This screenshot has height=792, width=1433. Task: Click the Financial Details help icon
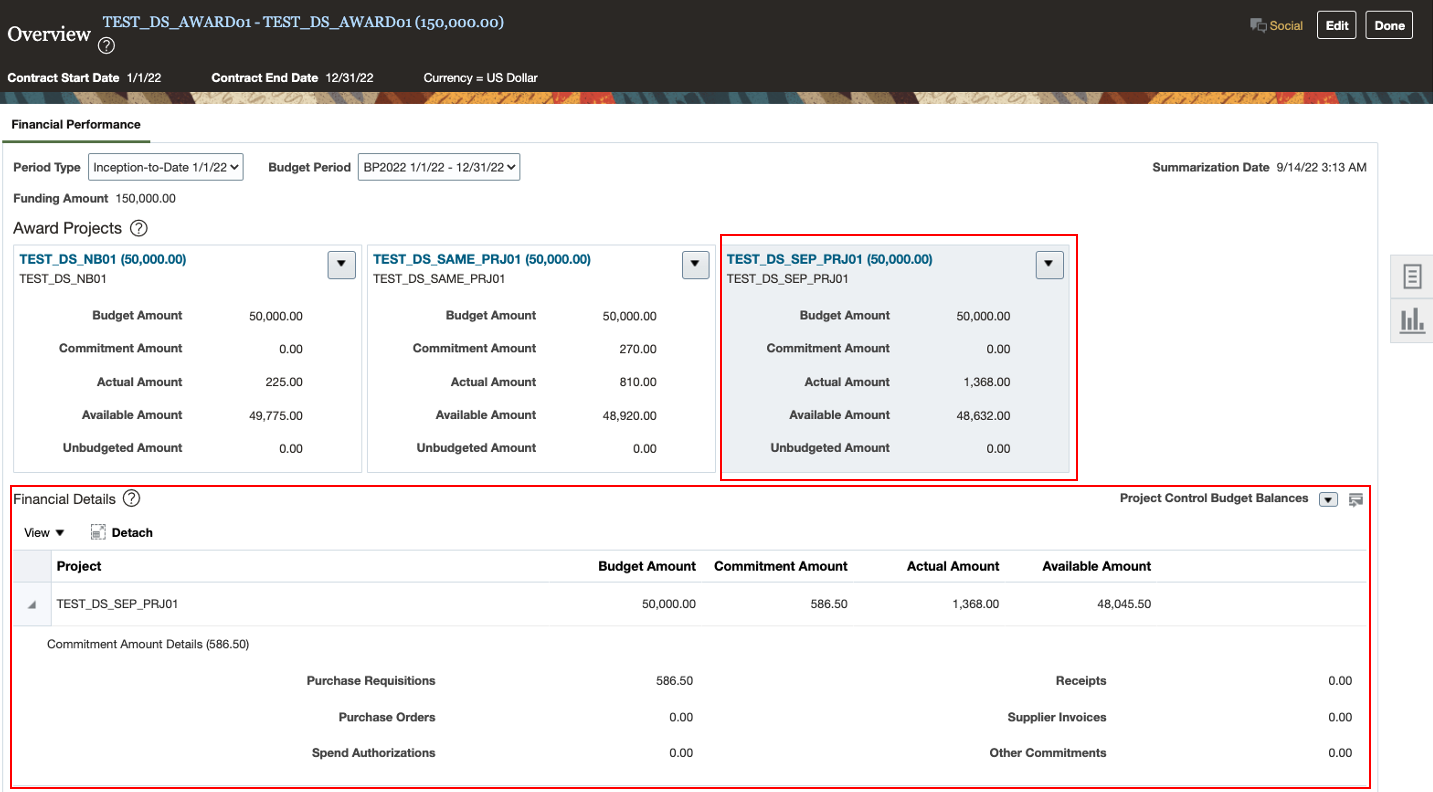(x=131, y=498)
